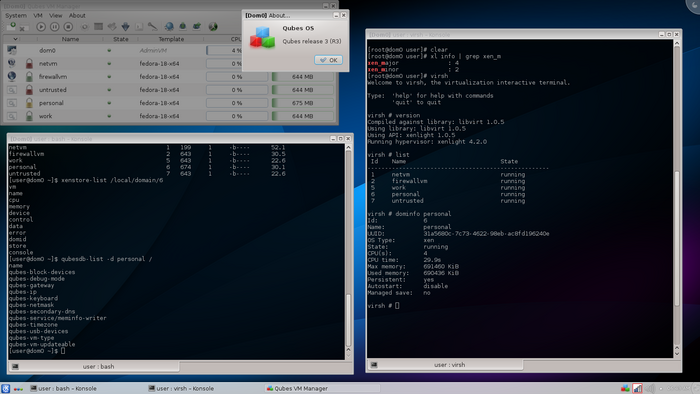The image size is (700, 394).
Task: Click the volume speaker tray icon
Action: click(650, 388)
